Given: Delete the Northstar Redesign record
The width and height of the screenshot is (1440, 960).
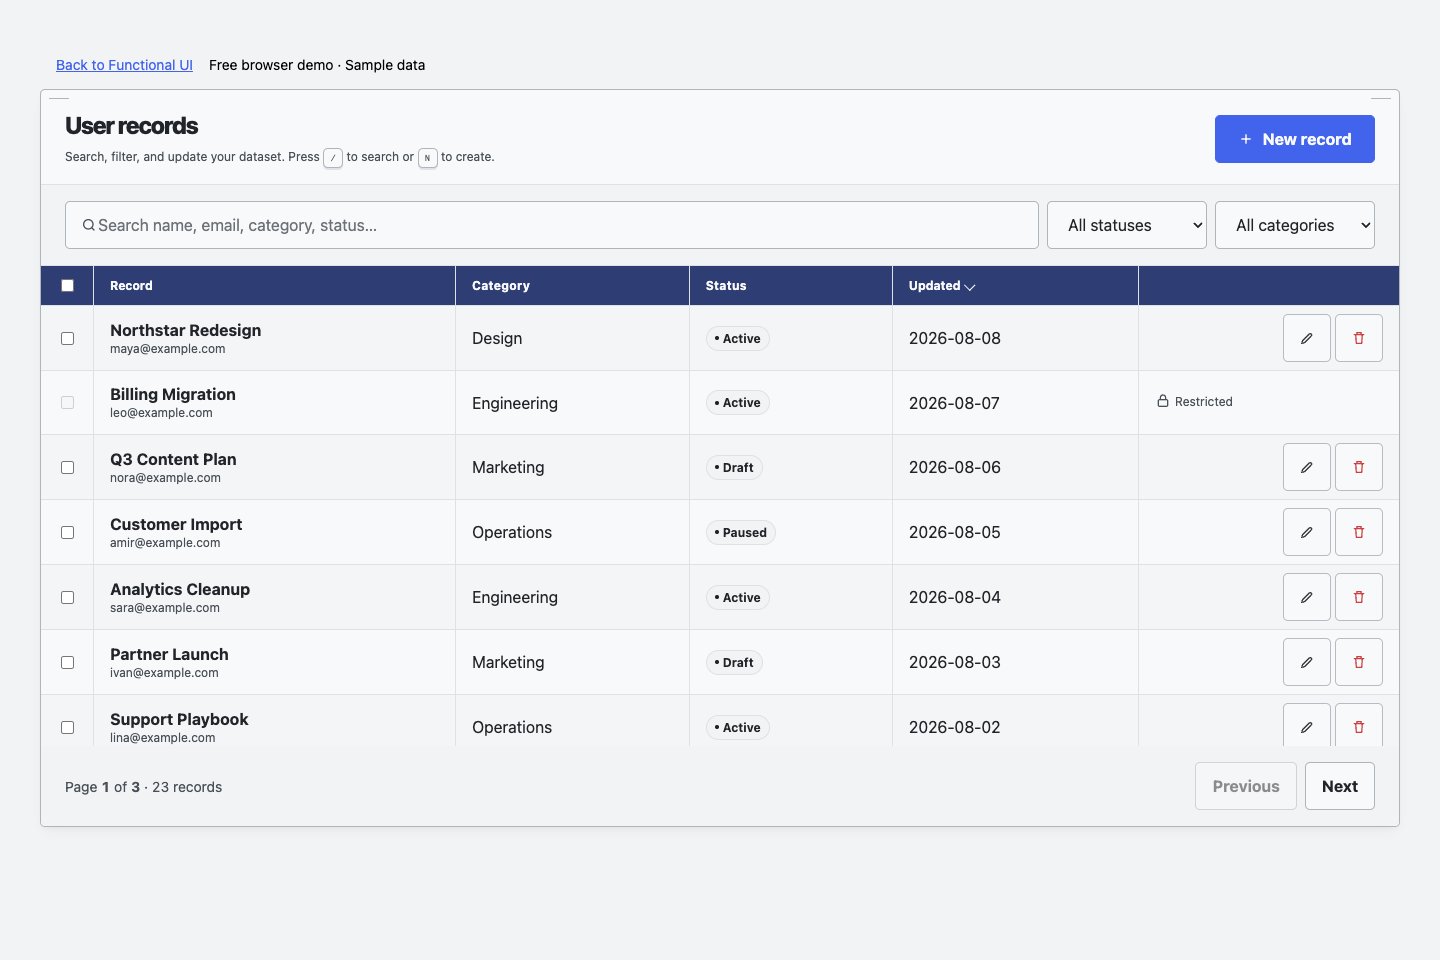Looking at the screenshot, I should [1358, 338].
